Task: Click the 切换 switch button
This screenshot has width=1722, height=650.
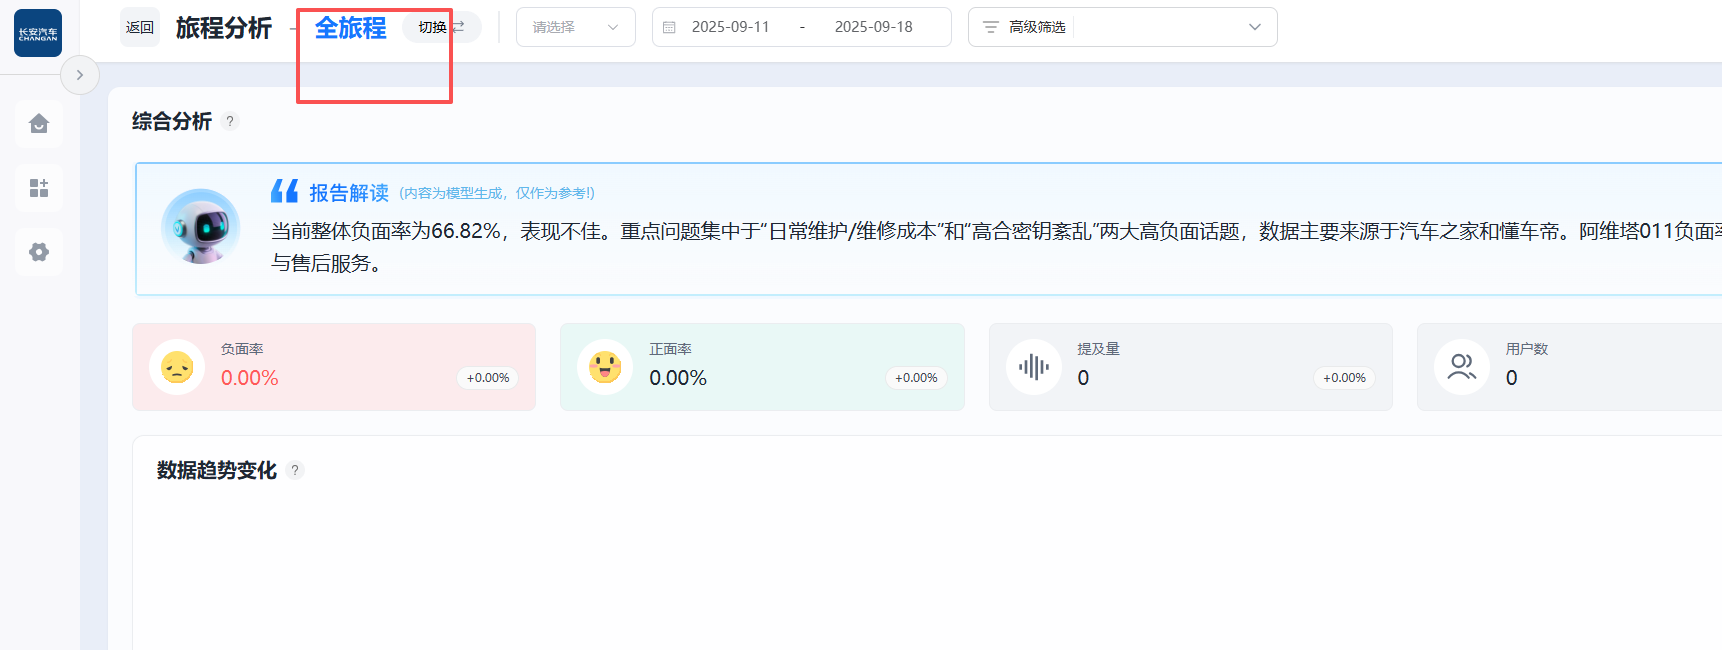Action: (441, 27)
